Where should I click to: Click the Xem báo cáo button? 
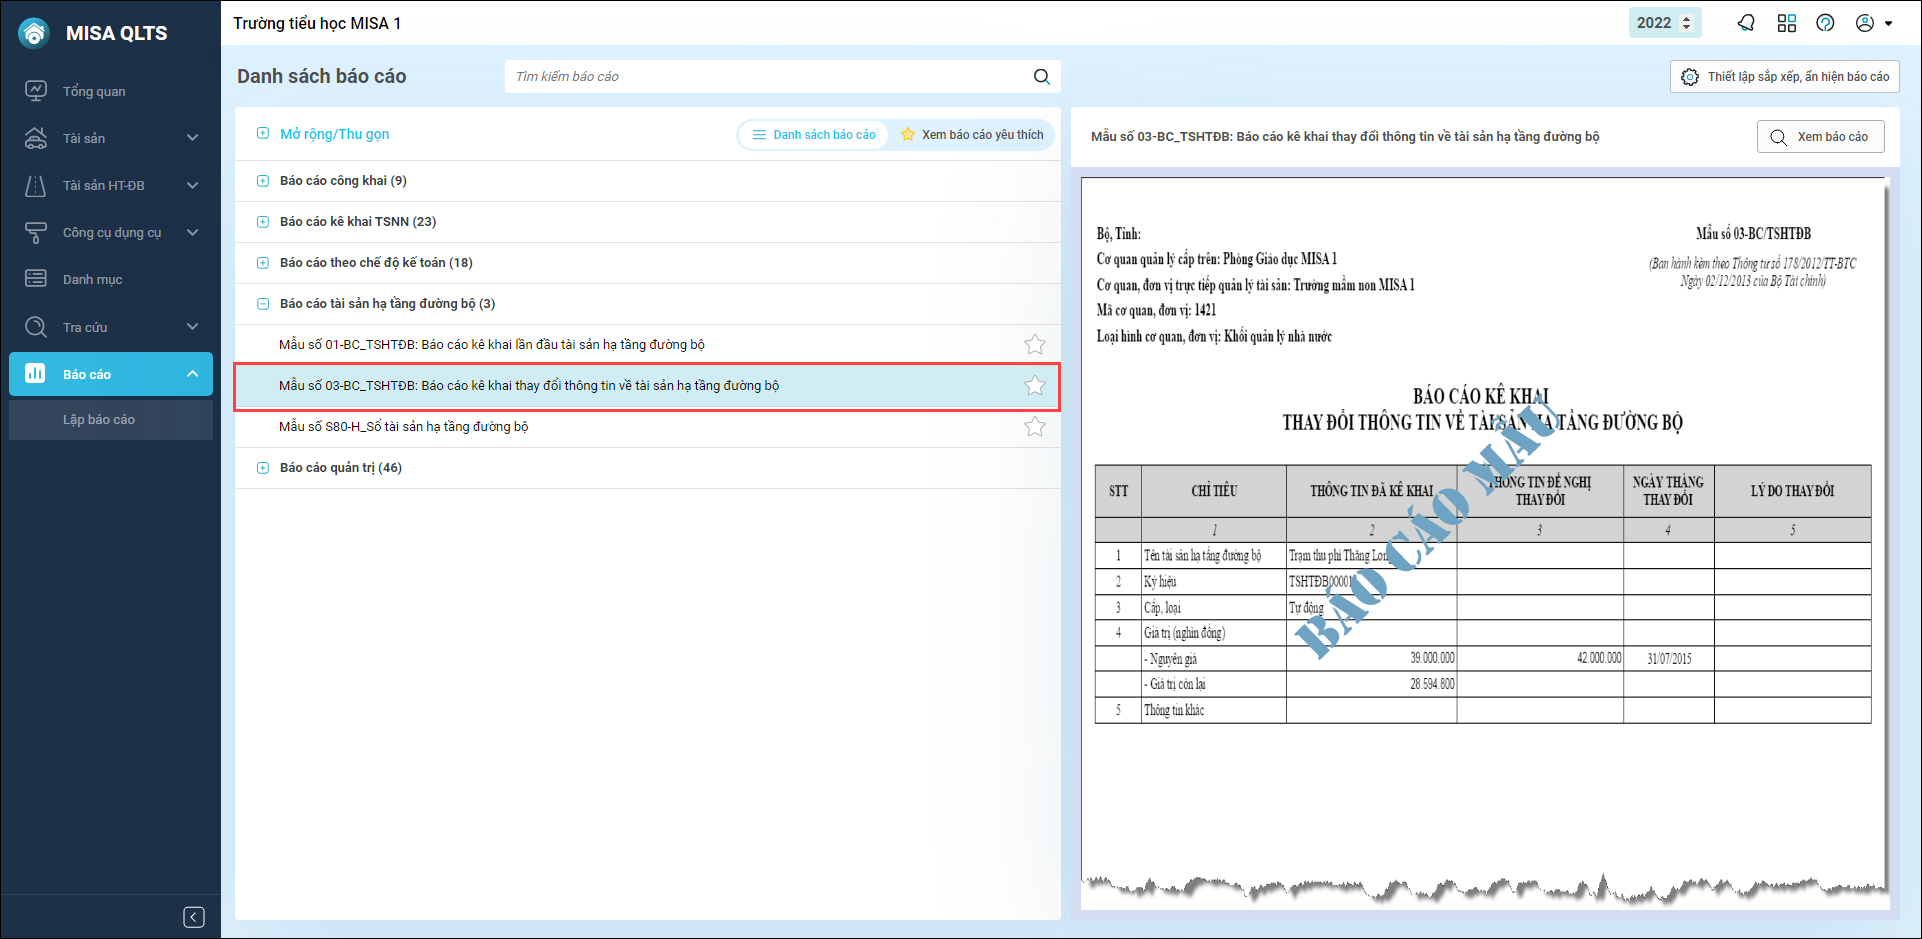[x=1820, y=137]
